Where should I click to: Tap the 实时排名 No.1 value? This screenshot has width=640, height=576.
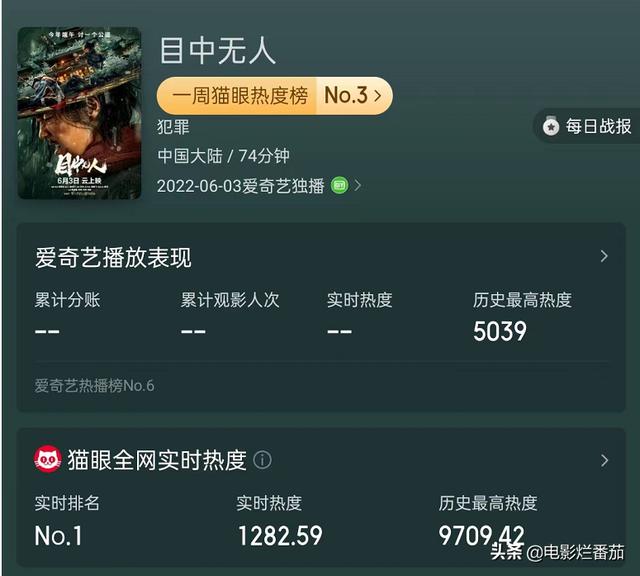pos(58,536)
